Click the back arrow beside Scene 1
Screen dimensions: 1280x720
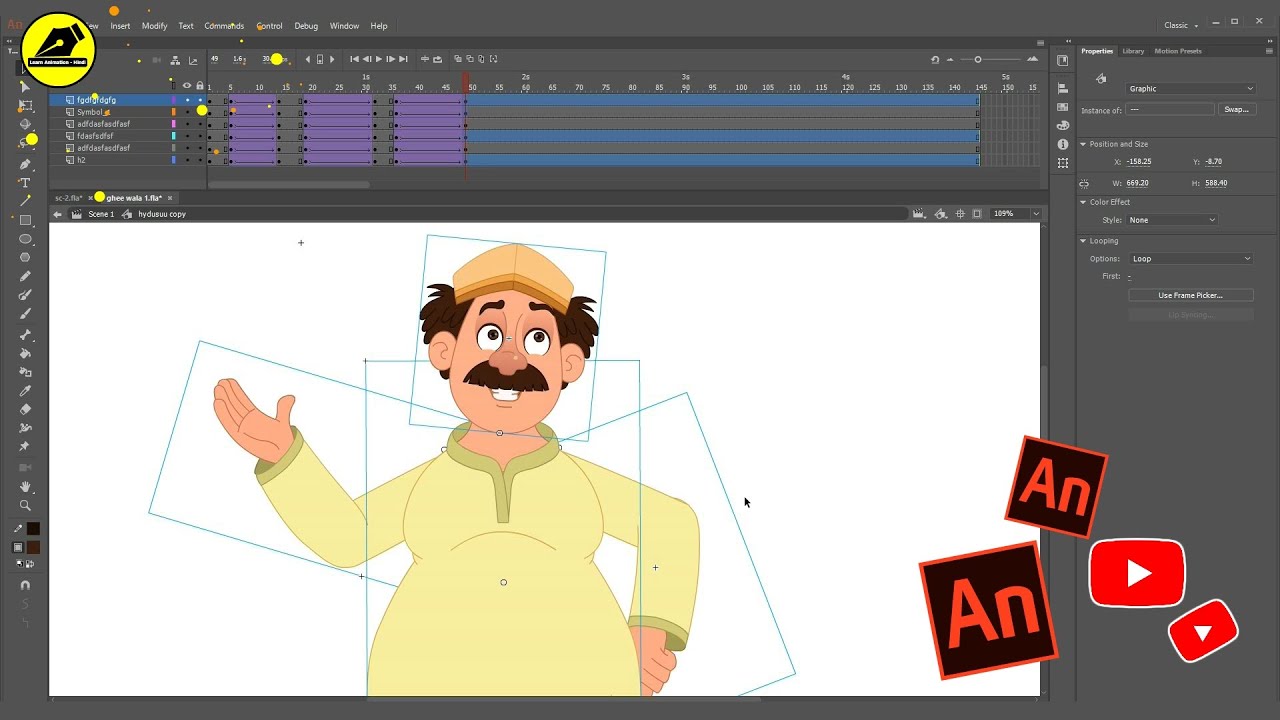pos(57,214)
